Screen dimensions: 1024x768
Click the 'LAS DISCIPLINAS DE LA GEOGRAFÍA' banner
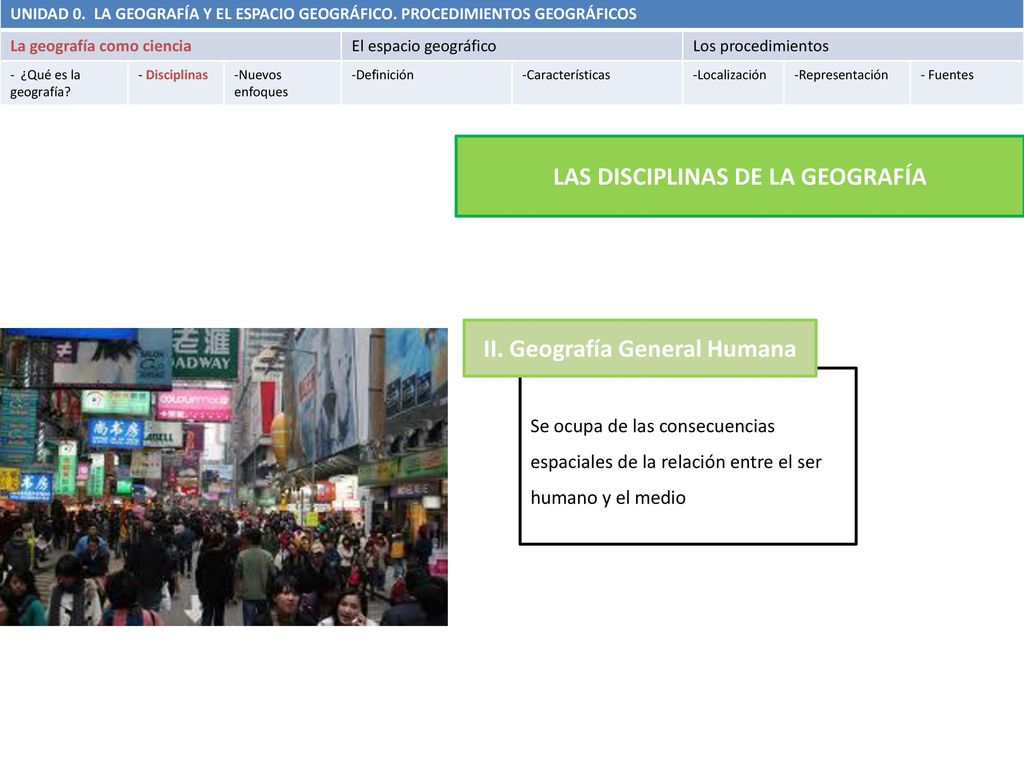coord(739,176)
